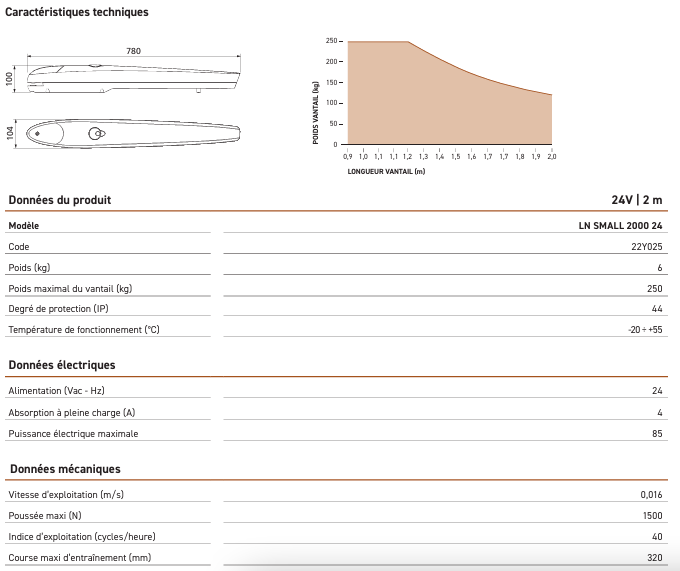Select the Poussée maxi value 1500

point(652,516)
